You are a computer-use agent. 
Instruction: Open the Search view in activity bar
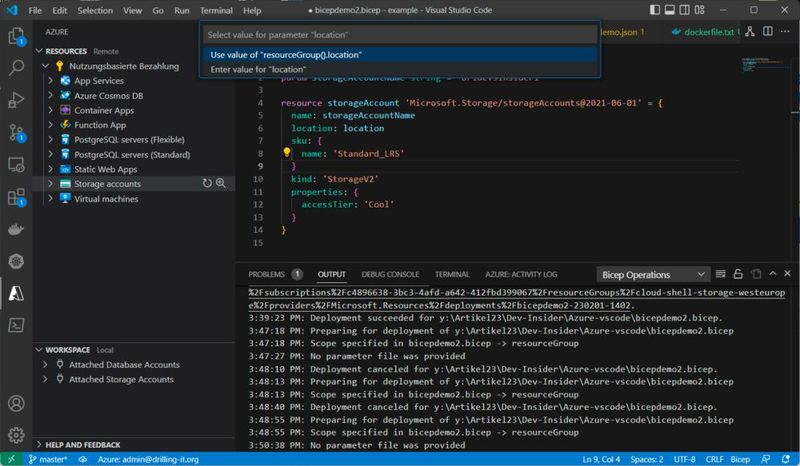coord(16,68)
